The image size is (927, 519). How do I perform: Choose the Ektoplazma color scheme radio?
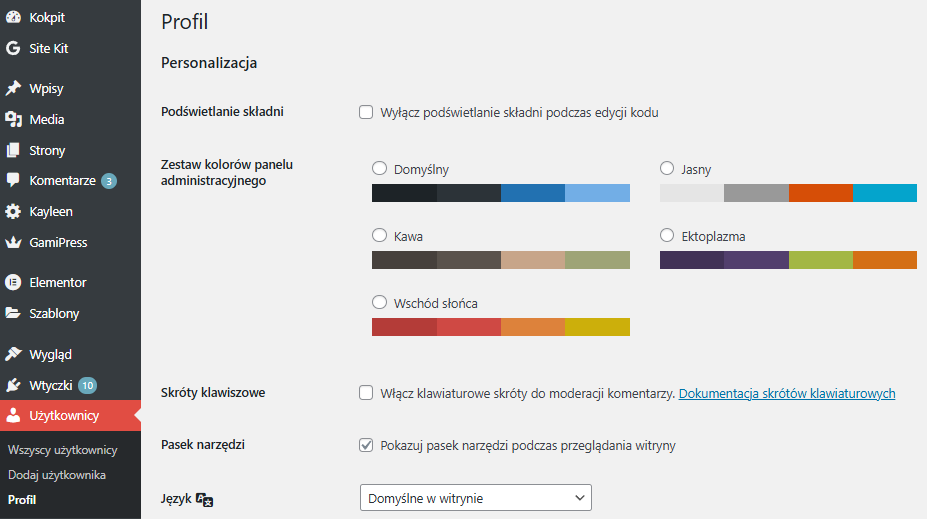pos(667,236)
